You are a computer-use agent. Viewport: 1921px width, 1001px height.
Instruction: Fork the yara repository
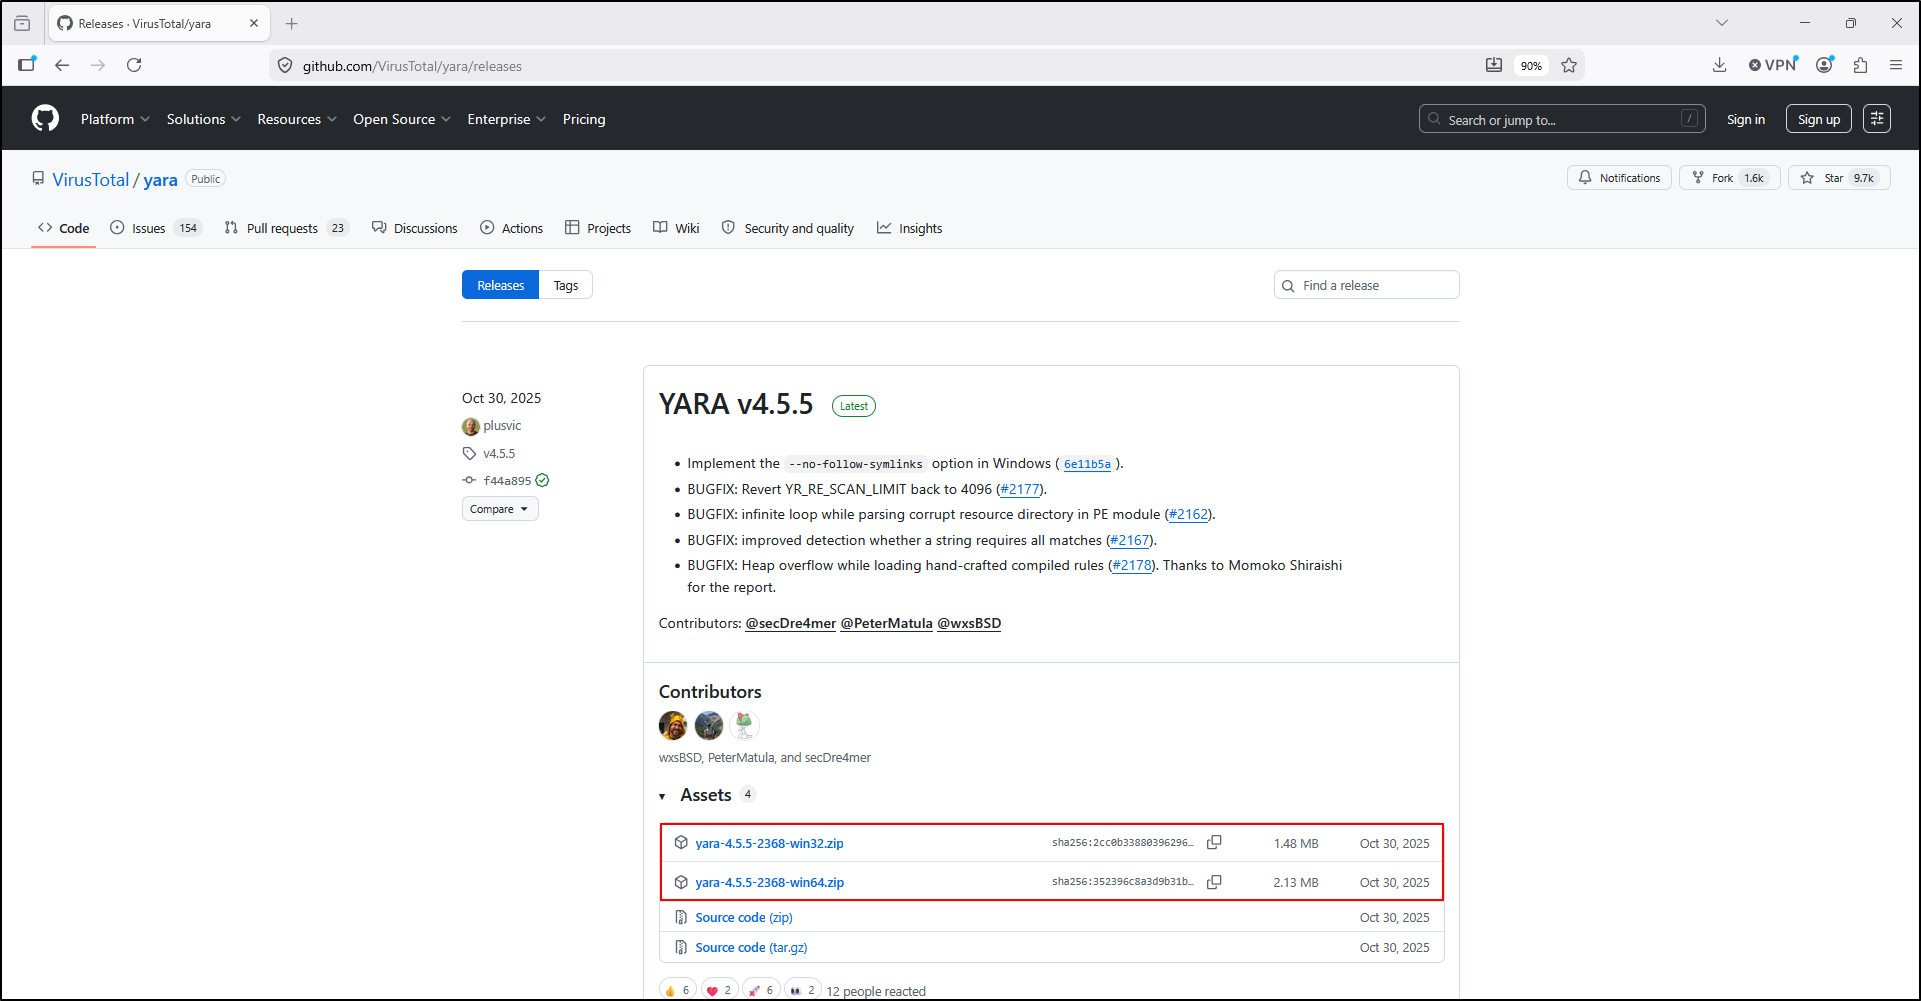tap(1729, 178)
